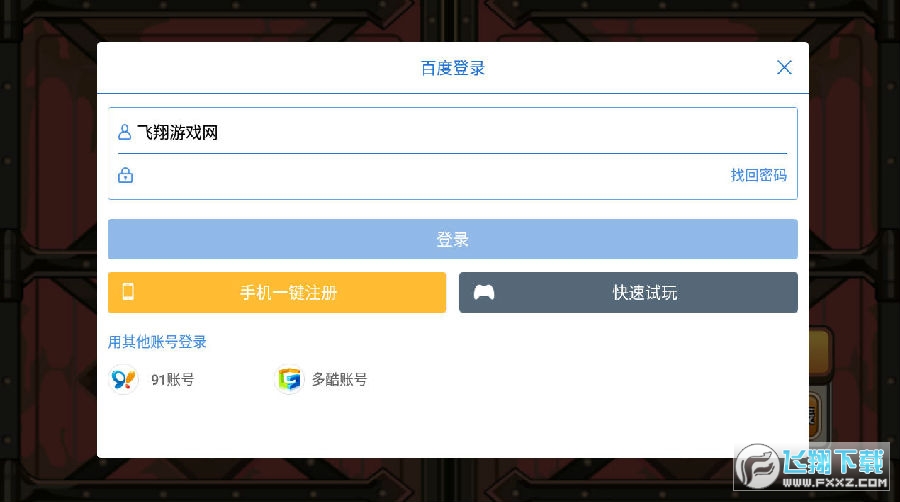Close the Baidu login dialog
Image resolution: width=900 pixels, height=502 pixels.
click(784, 67)
